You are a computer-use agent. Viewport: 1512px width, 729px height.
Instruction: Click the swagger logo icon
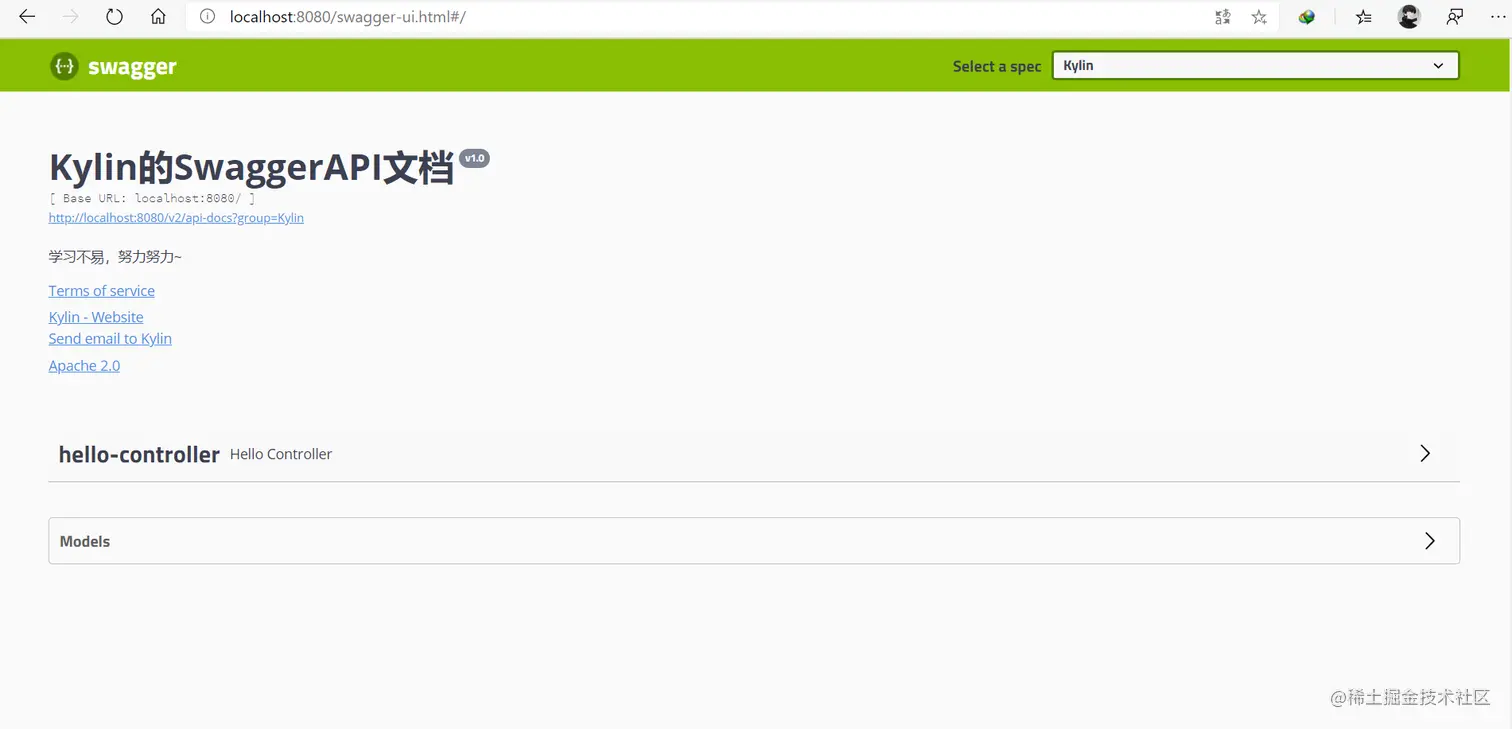pyautogui.click(x=64, y=67)
